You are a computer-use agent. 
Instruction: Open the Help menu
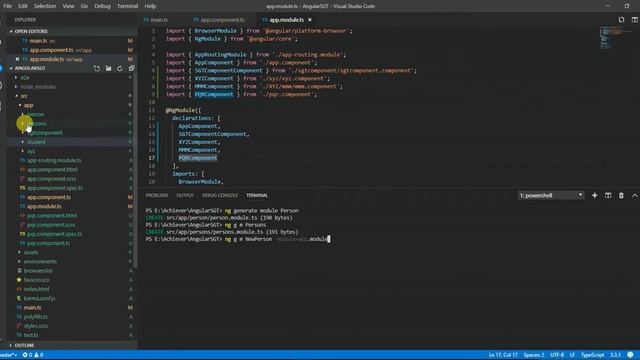click(150, 6)
